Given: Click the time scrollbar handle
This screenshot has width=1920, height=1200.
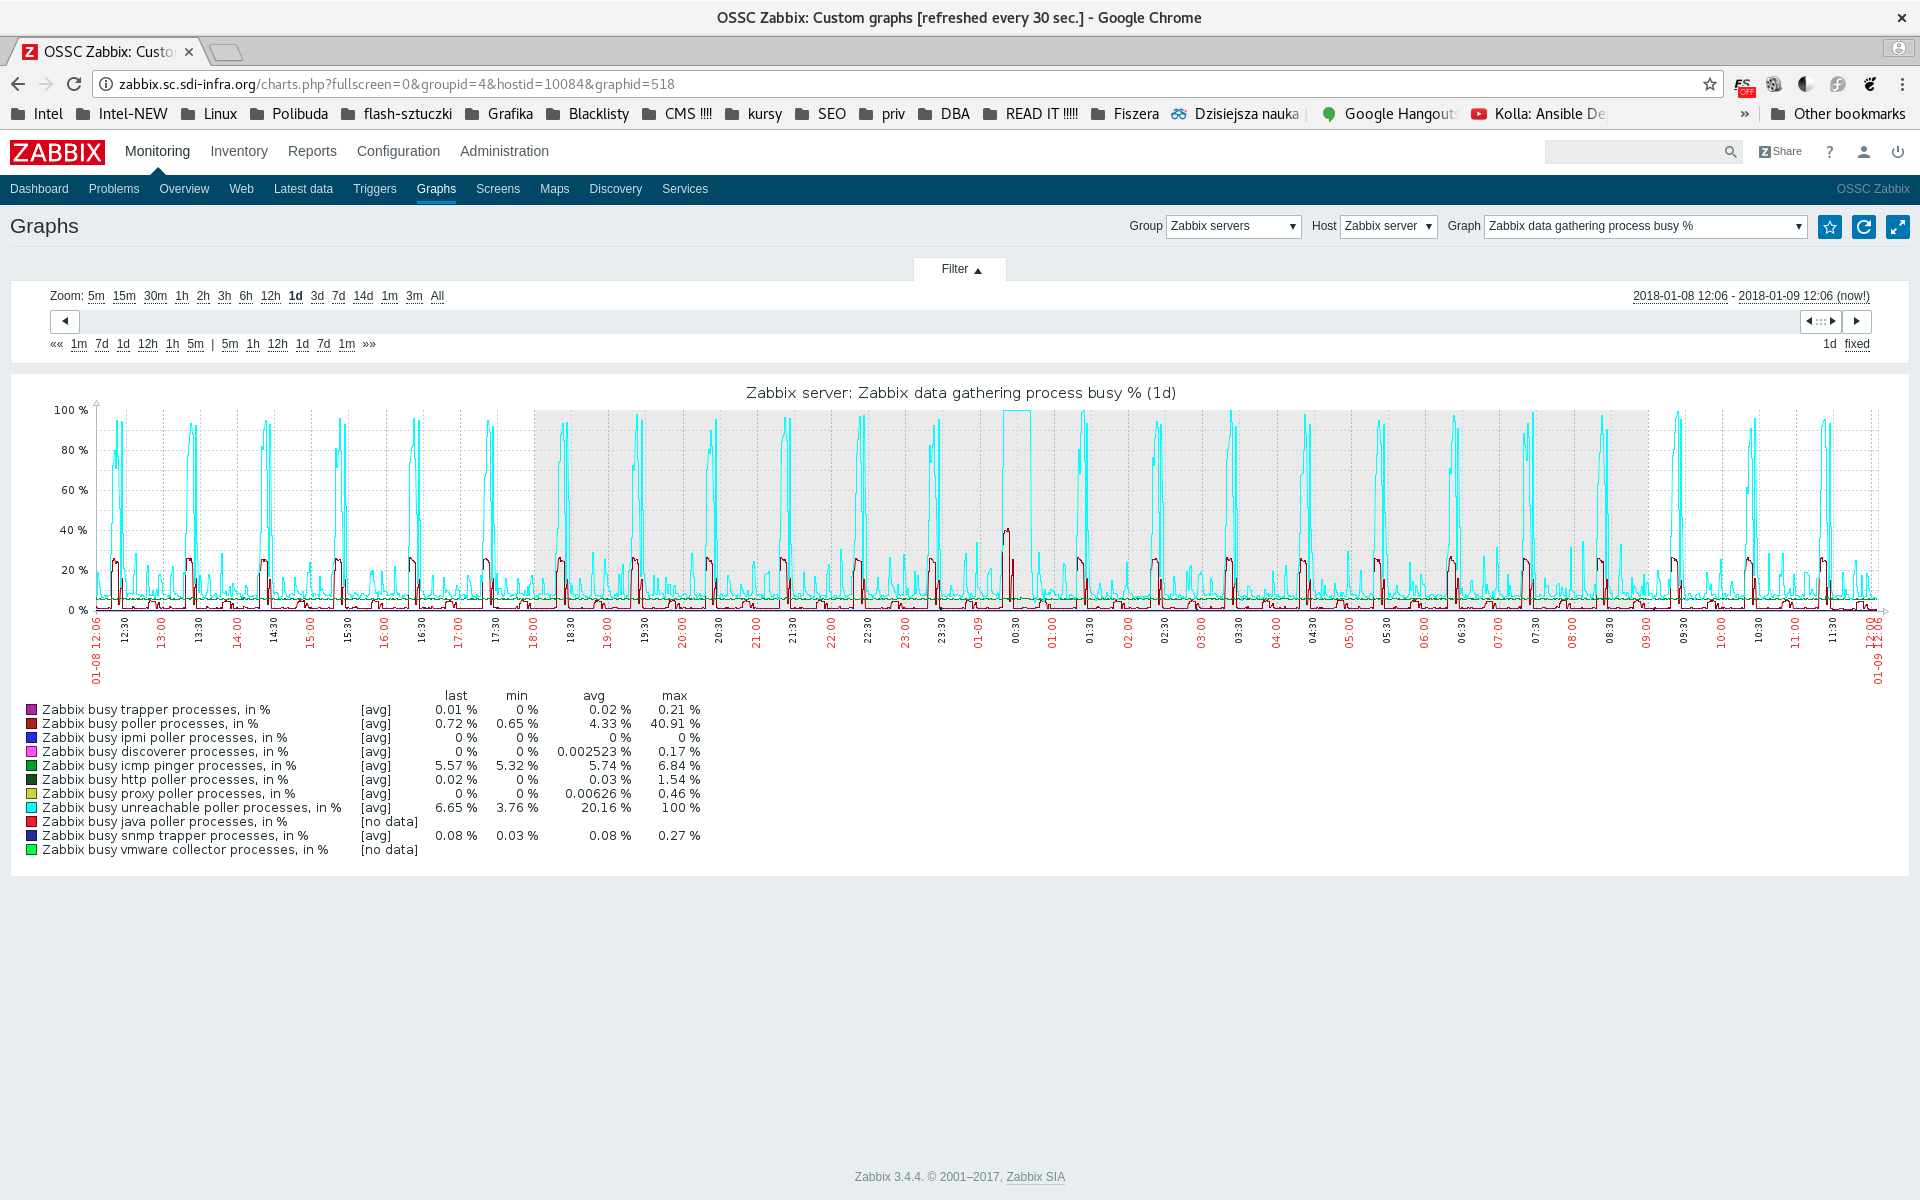Looking at the screenshot, I should tap(1820, 321).
